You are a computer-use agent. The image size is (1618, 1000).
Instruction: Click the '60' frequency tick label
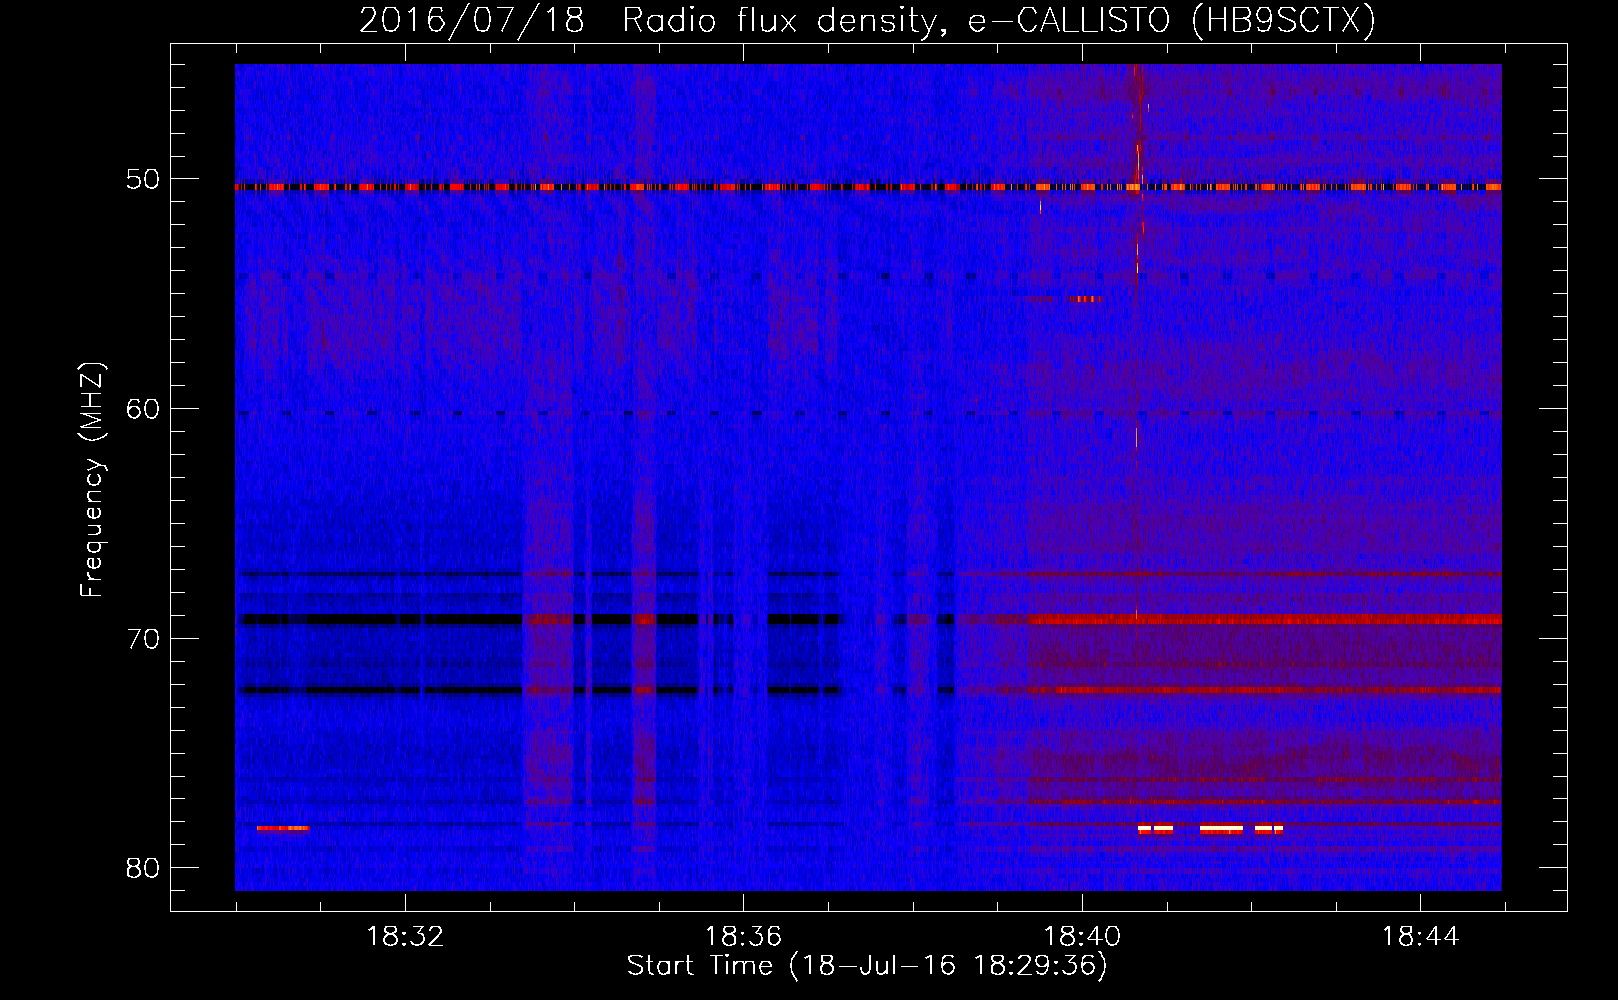click(143, 409)
